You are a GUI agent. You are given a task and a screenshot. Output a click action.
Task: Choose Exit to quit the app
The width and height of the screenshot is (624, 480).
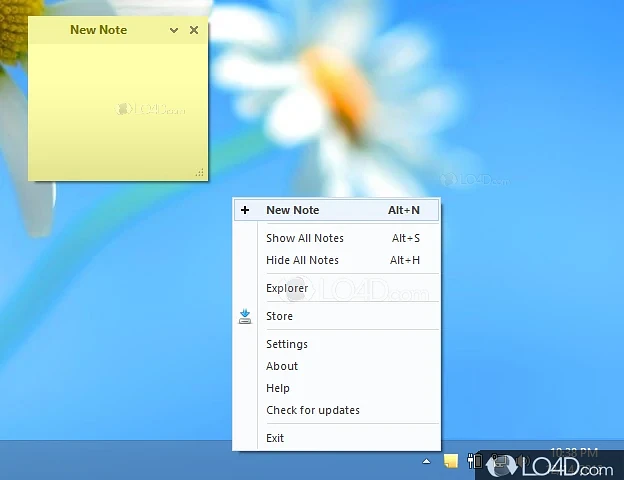click(x=275, y=438)
